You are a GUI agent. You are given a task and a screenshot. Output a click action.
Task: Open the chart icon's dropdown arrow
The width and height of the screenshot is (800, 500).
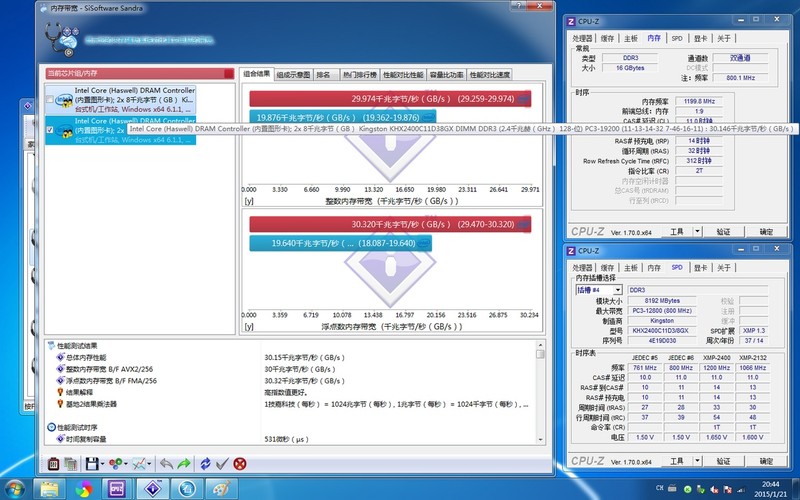[149, 464]
